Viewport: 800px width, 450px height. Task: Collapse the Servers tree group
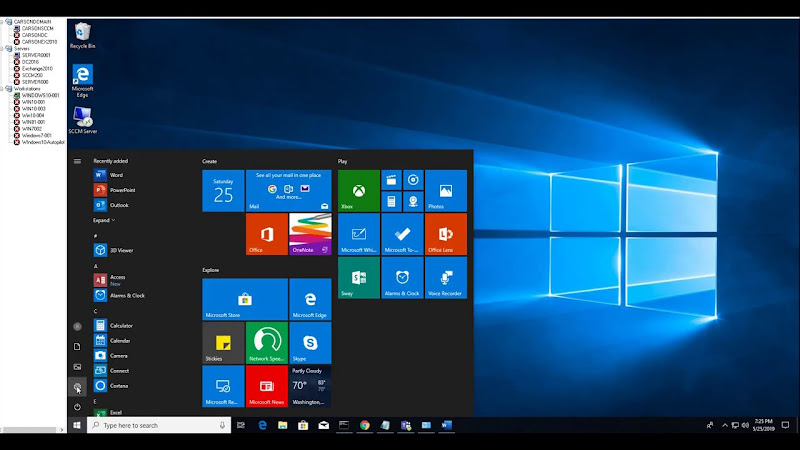[x=2, y=48]
